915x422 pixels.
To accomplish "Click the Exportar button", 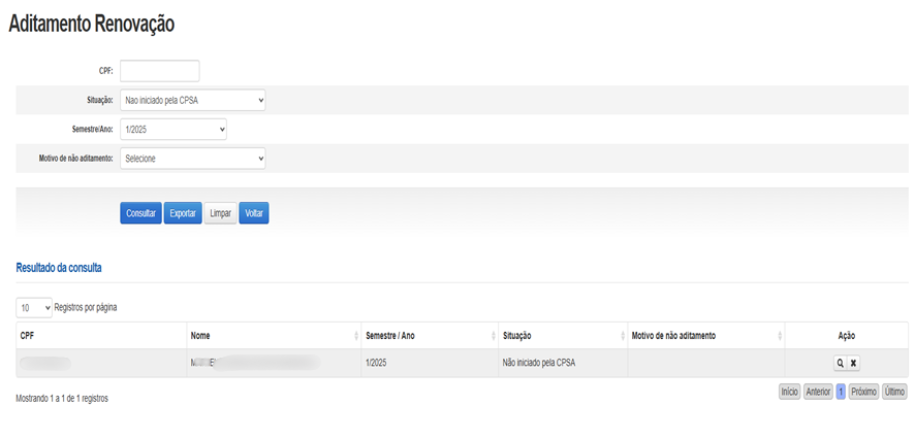I will click(x=182, y=213).
